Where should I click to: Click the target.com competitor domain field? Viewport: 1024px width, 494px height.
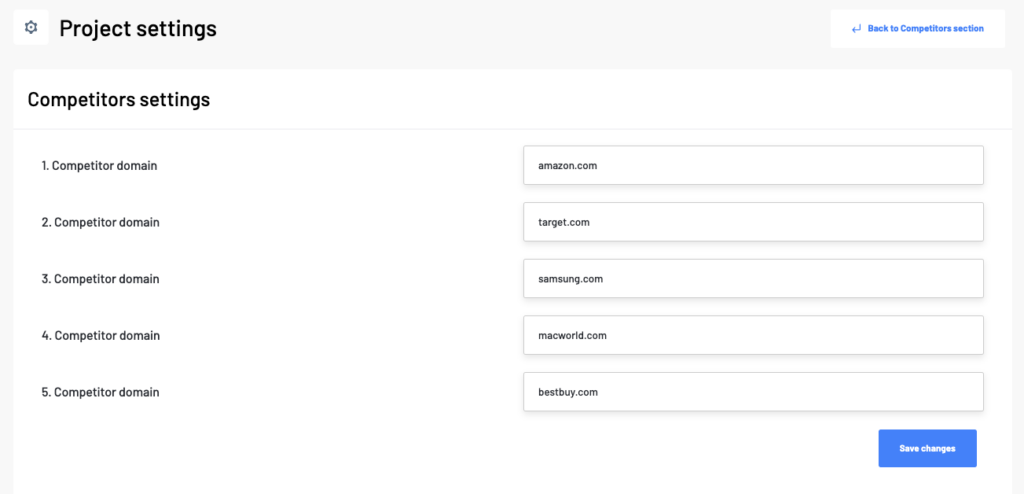point(753,222)
